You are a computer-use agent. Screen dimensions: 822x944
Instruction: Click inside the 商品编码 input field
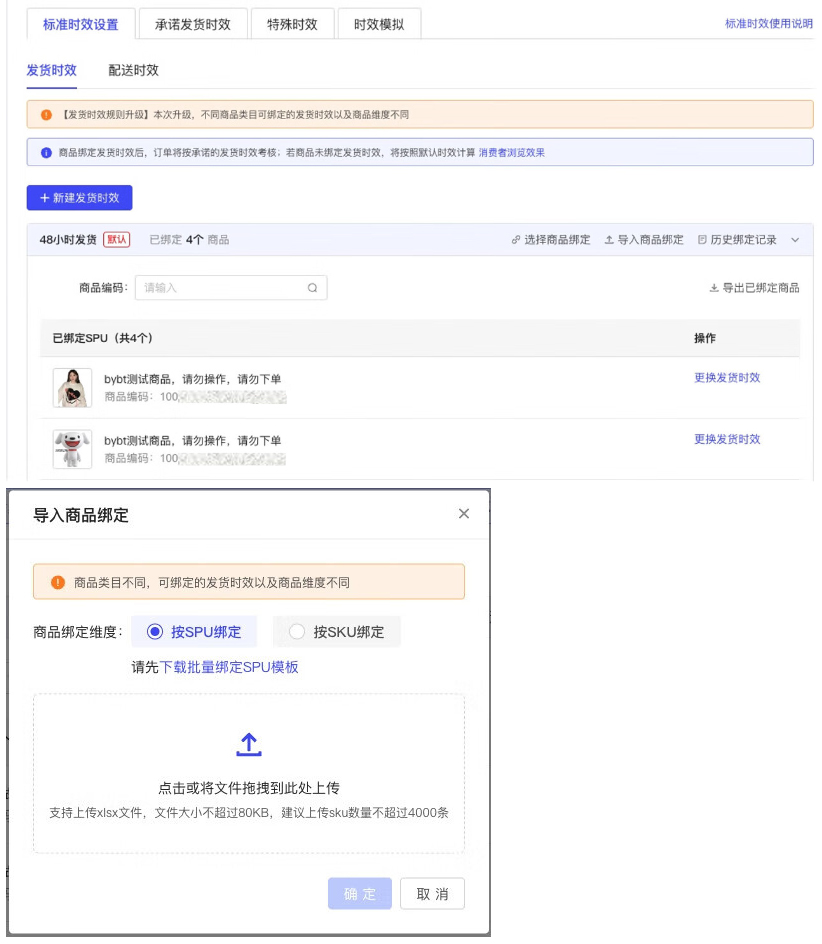click(220, 287)
